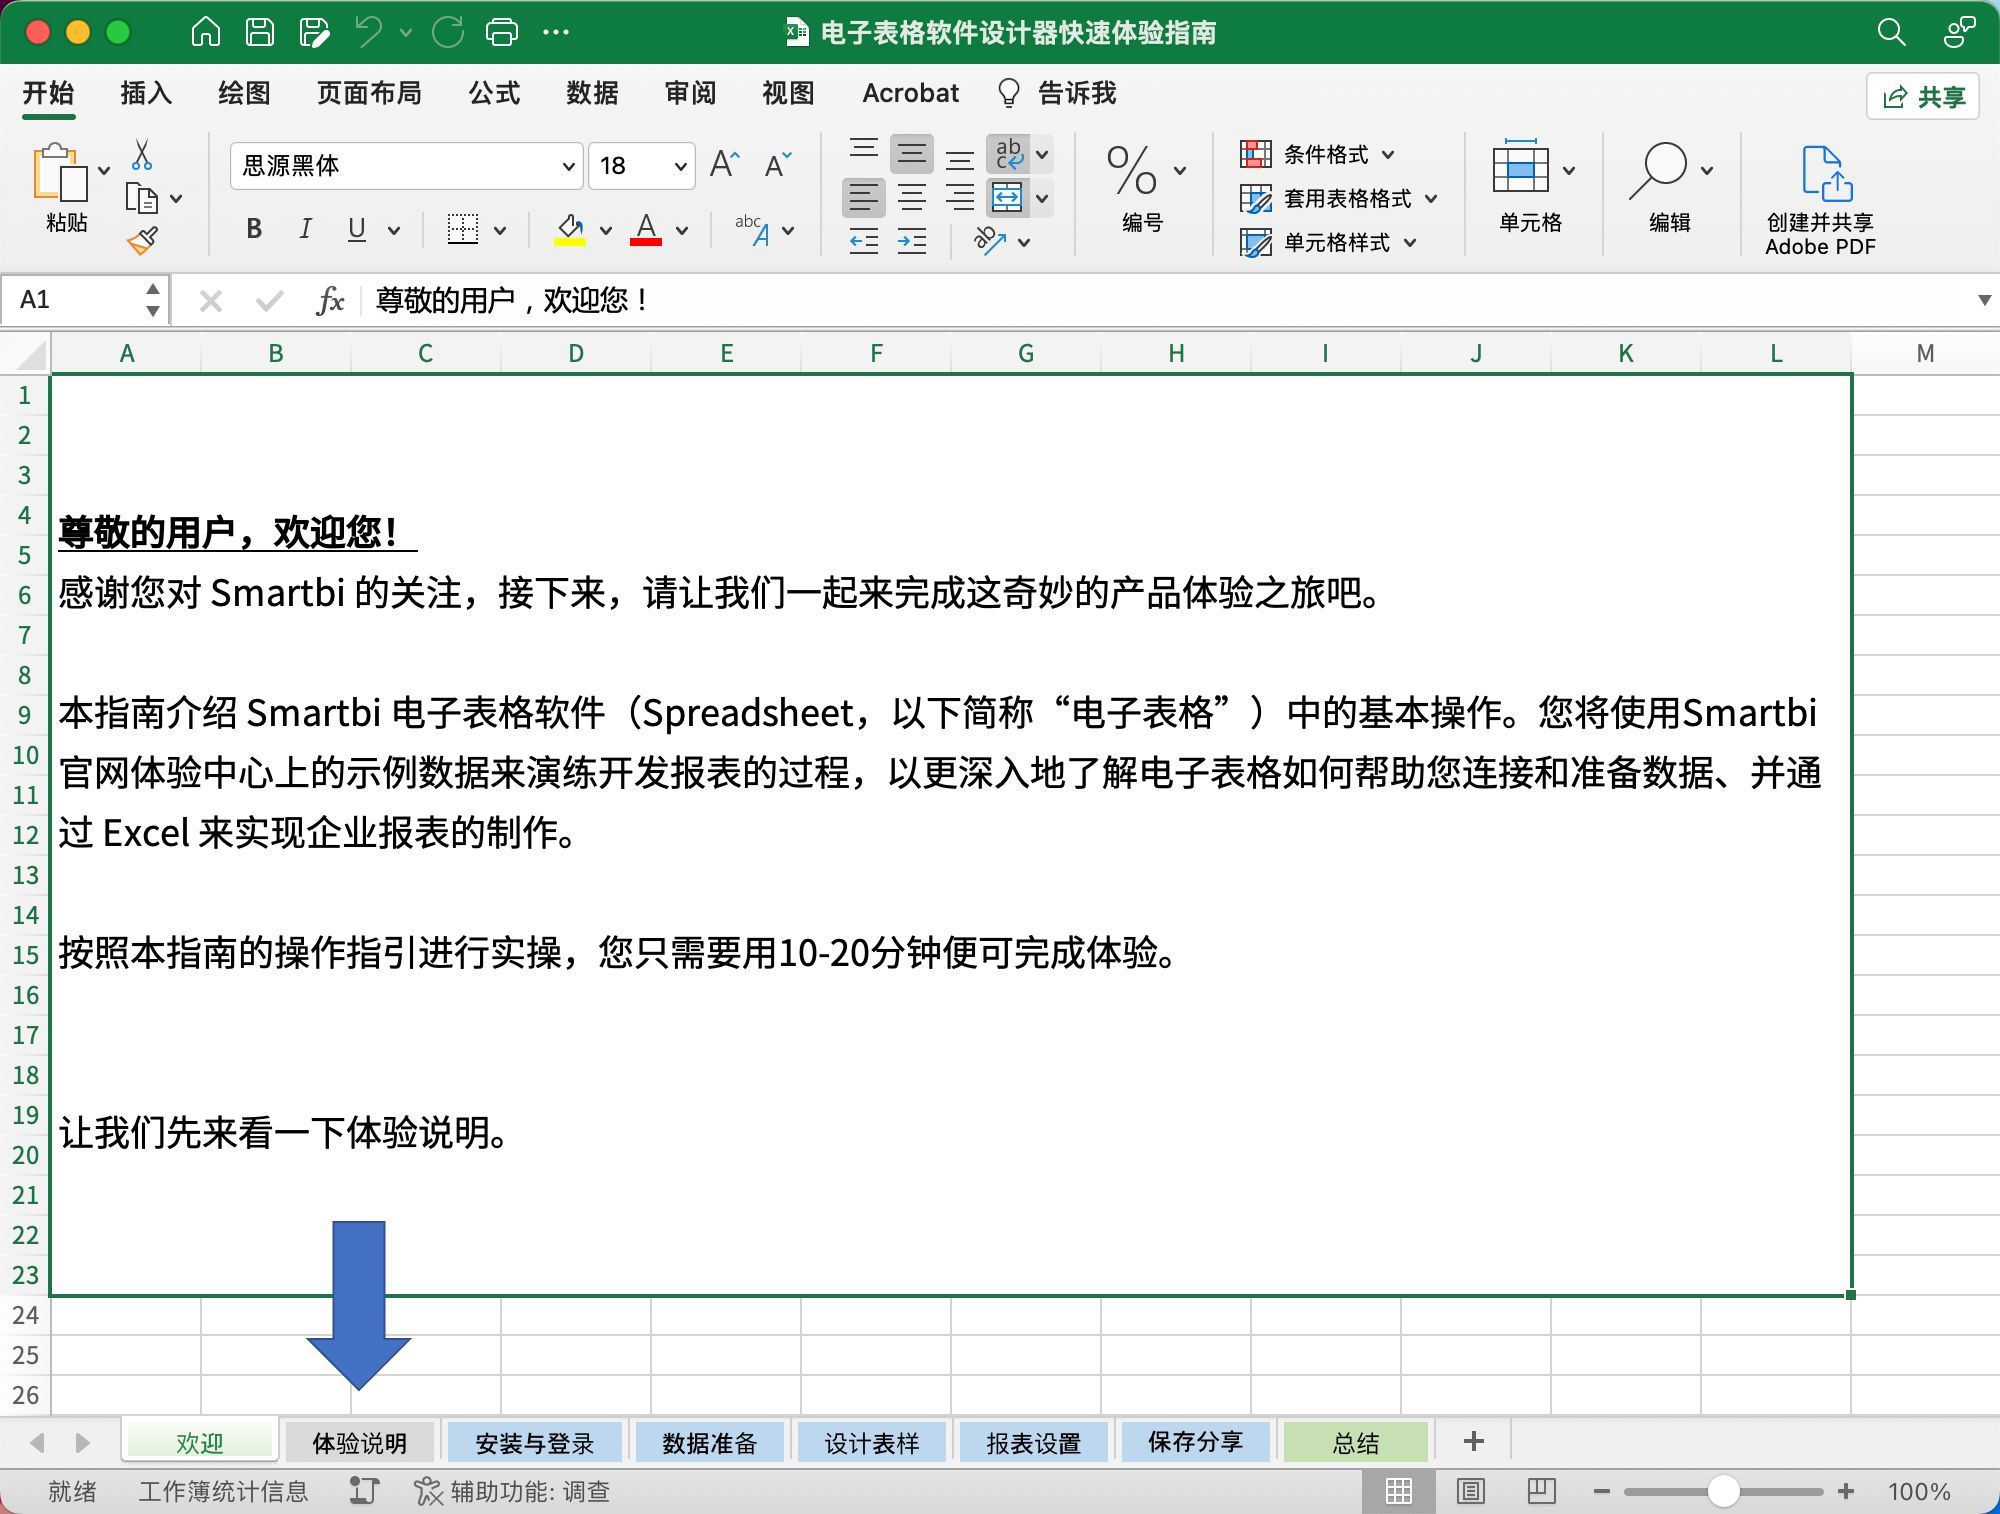This screenshot has width=2000, height=1514.
Task: Increase font size with large A
Action: click(x=725, y=164)
